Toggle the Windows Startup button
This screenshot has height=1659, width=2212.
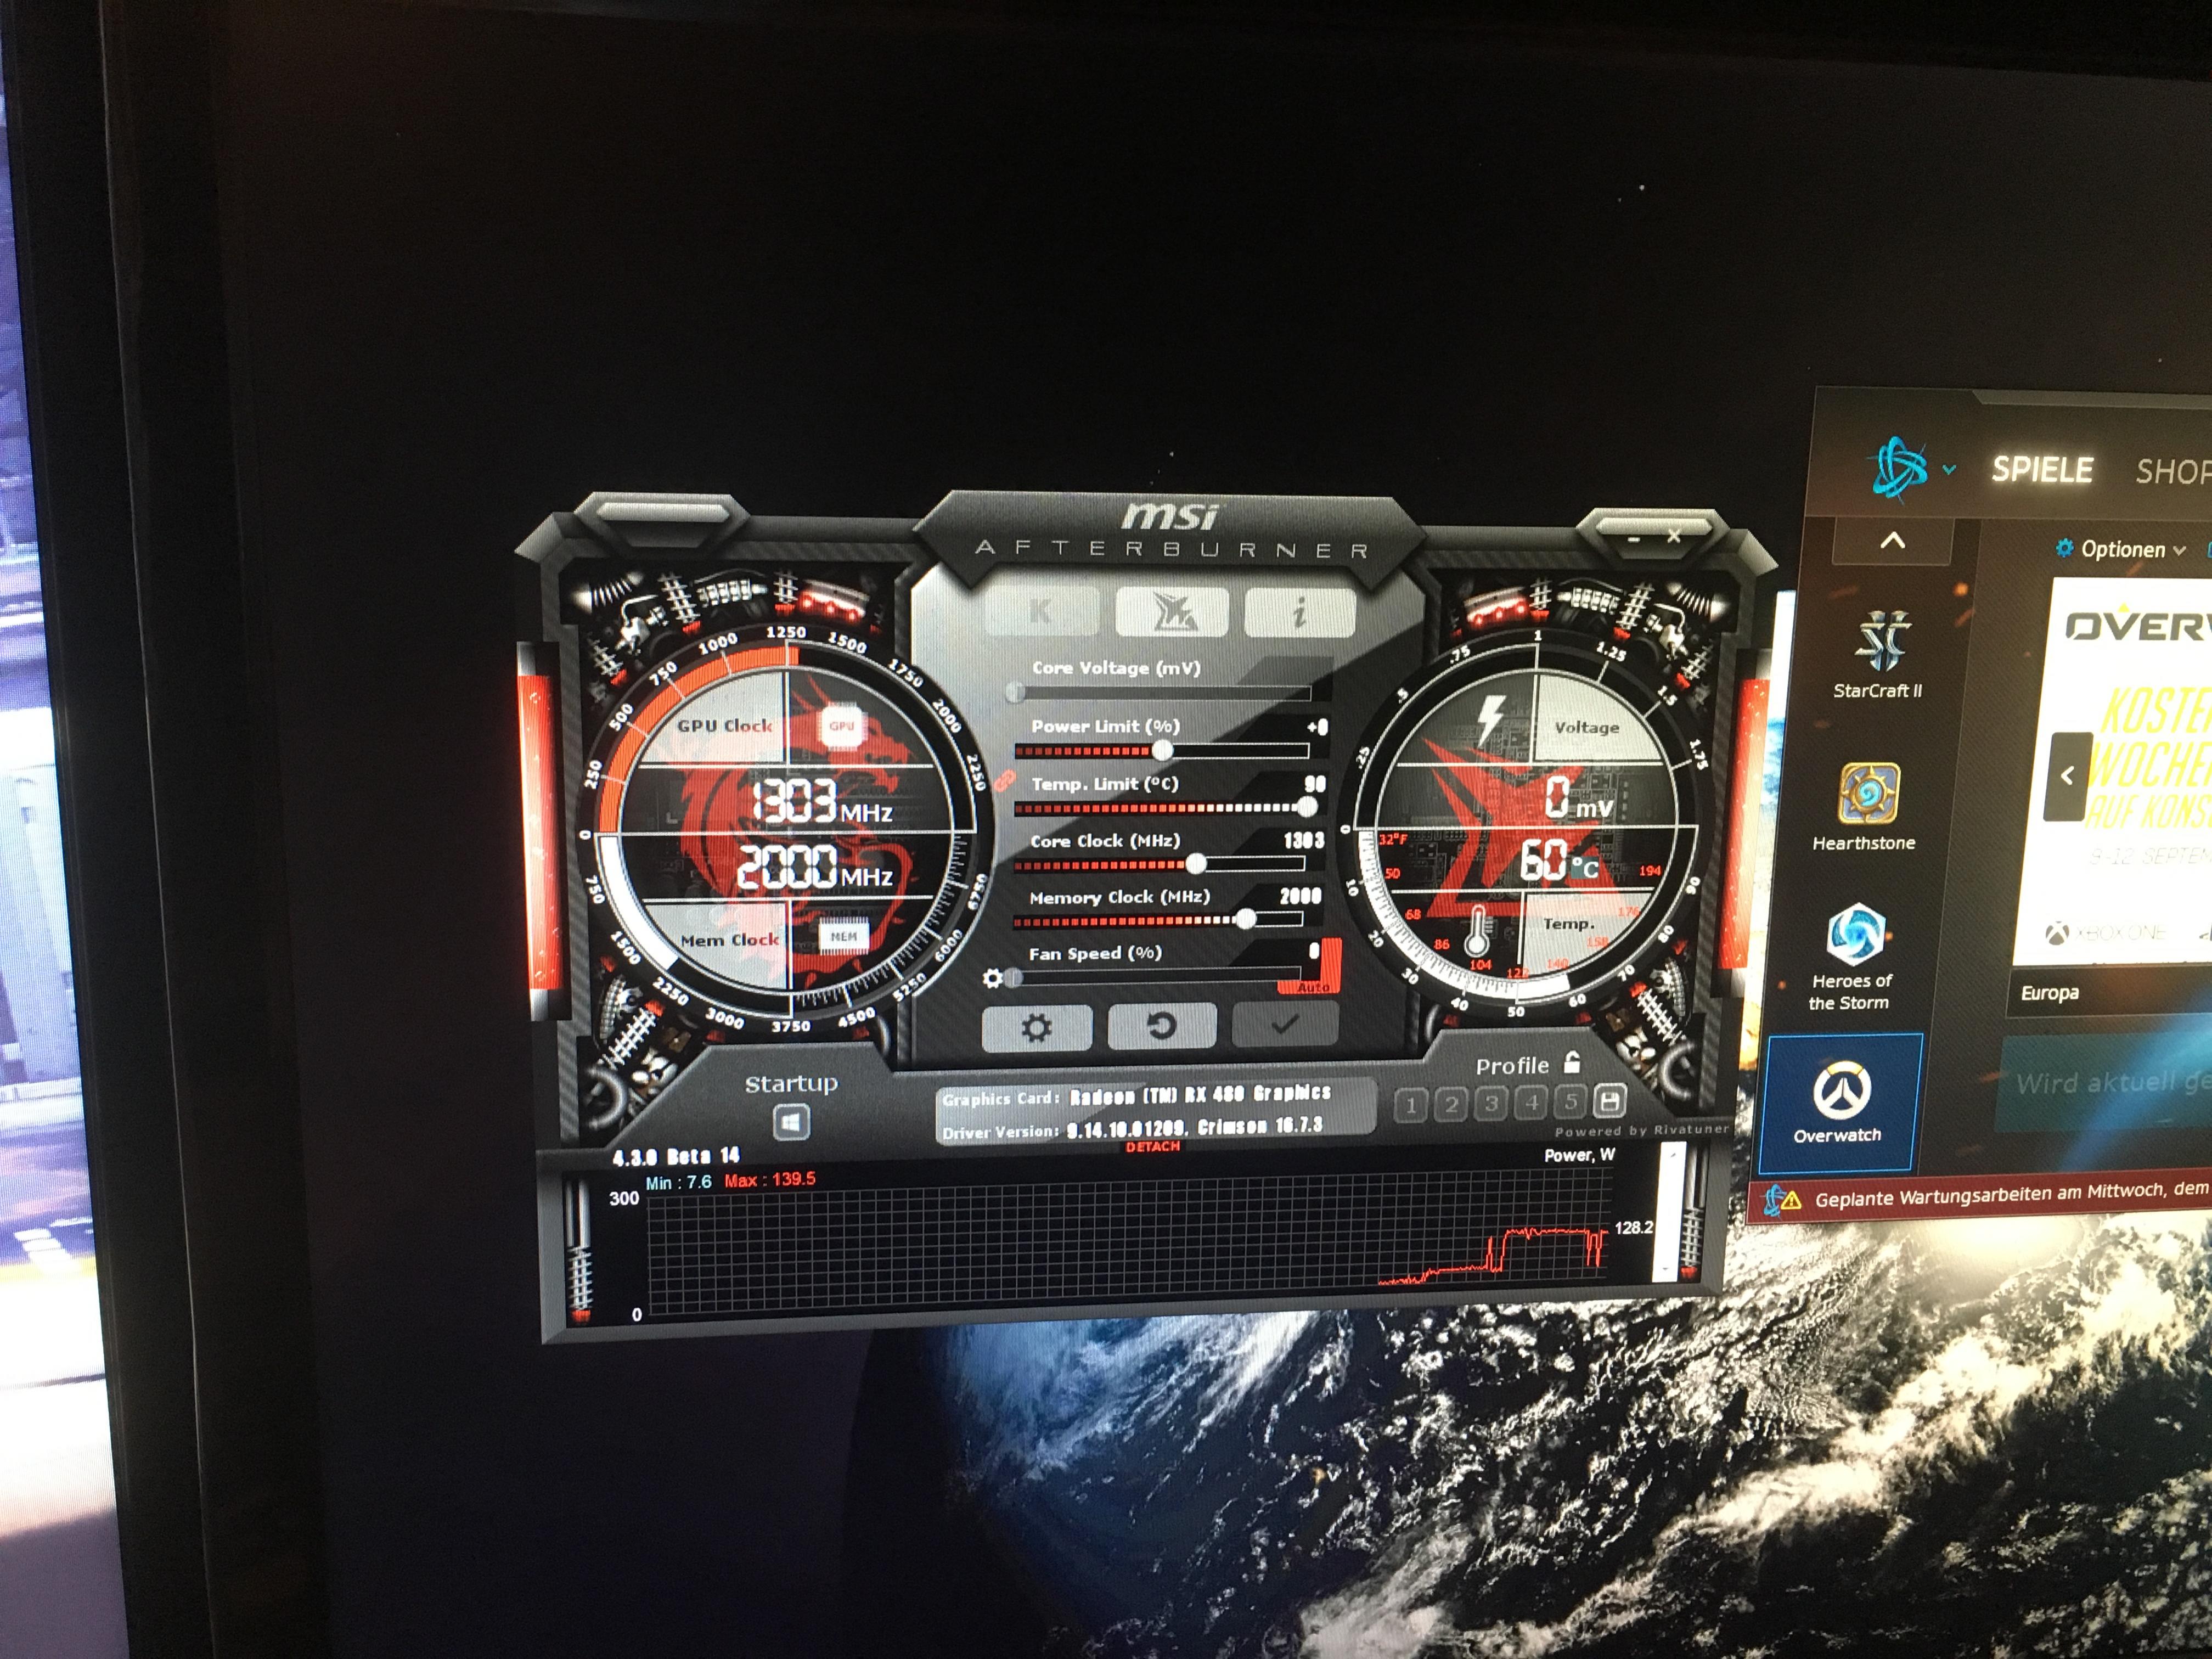tap(791, 1122)
